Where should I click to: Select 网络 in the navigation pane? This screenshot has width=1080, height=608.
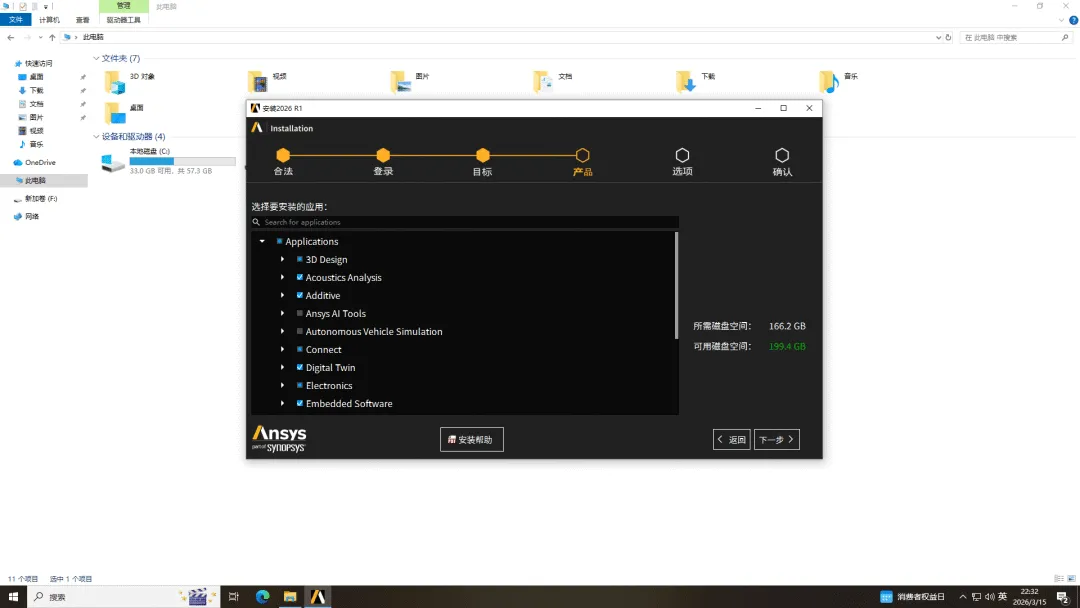pyautogui.click(x=32, y=216)
